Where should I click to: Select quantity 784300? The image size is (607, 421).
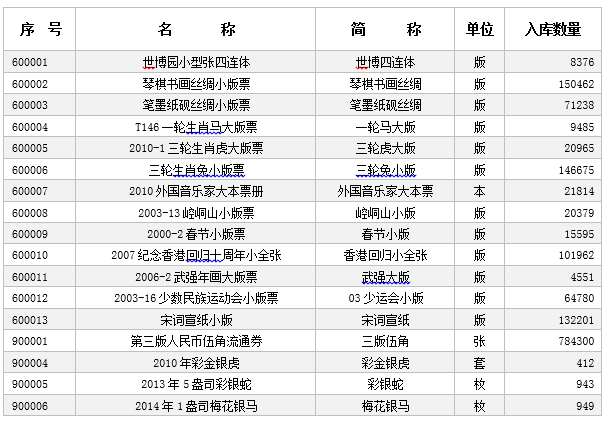576,341
